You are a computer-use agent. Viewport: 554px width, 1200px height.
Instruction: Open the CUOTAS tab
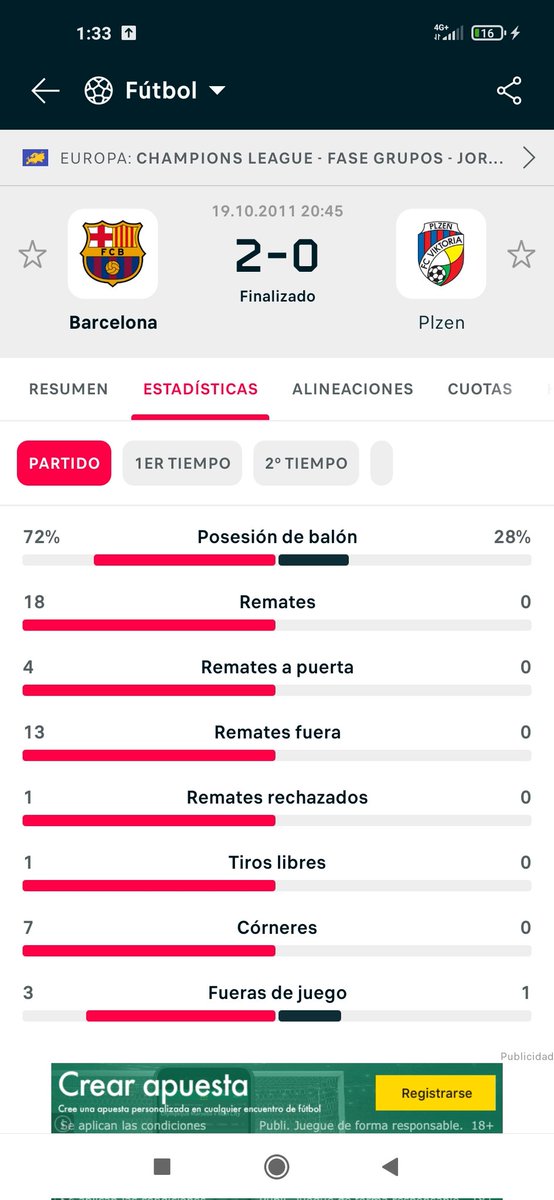(480, 389)
